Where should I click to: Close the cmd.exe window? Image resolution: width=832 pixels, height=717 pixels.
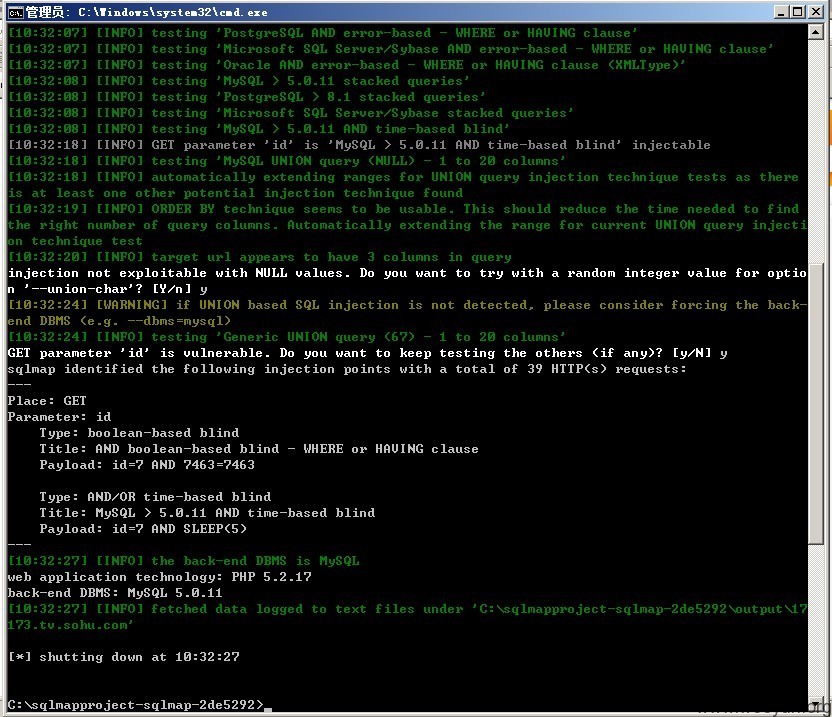click(816, 12)
